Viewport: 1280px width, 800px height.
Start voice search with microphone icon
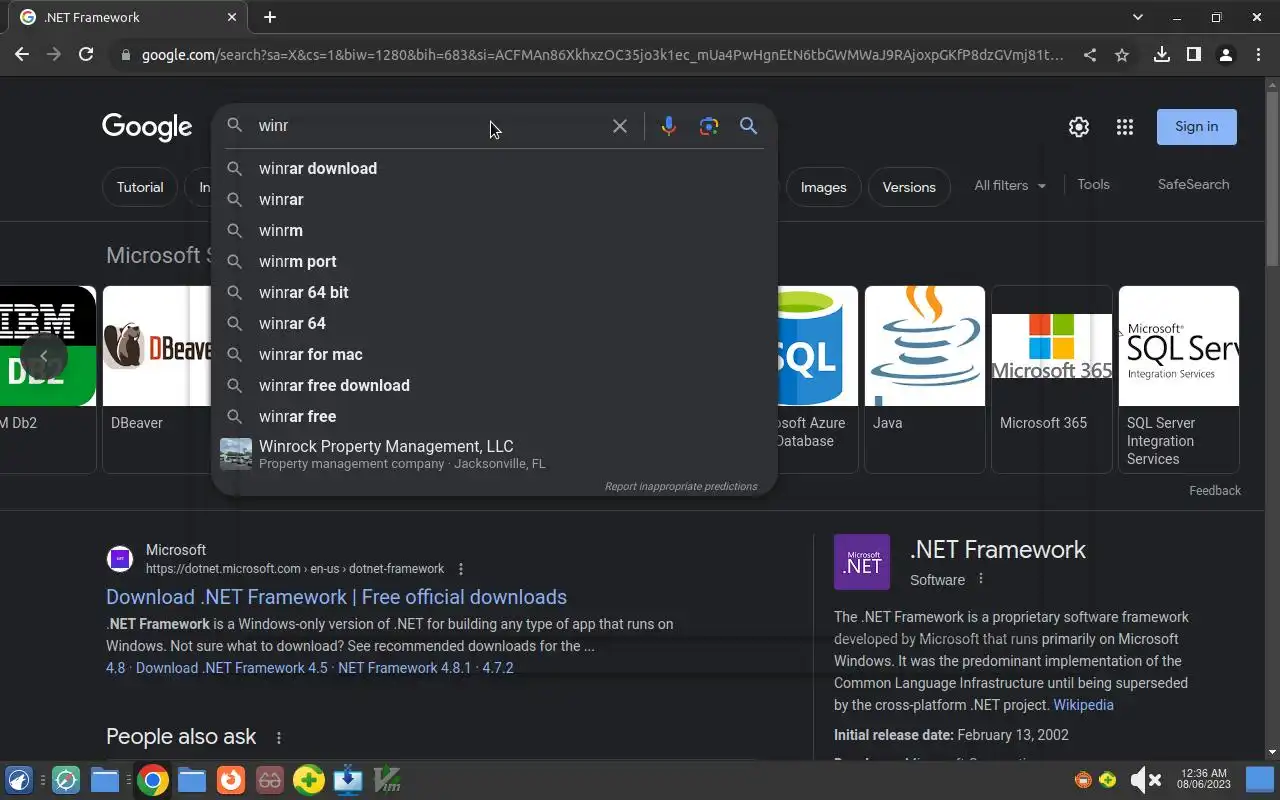pyautogui.click(x=669, y=126)
